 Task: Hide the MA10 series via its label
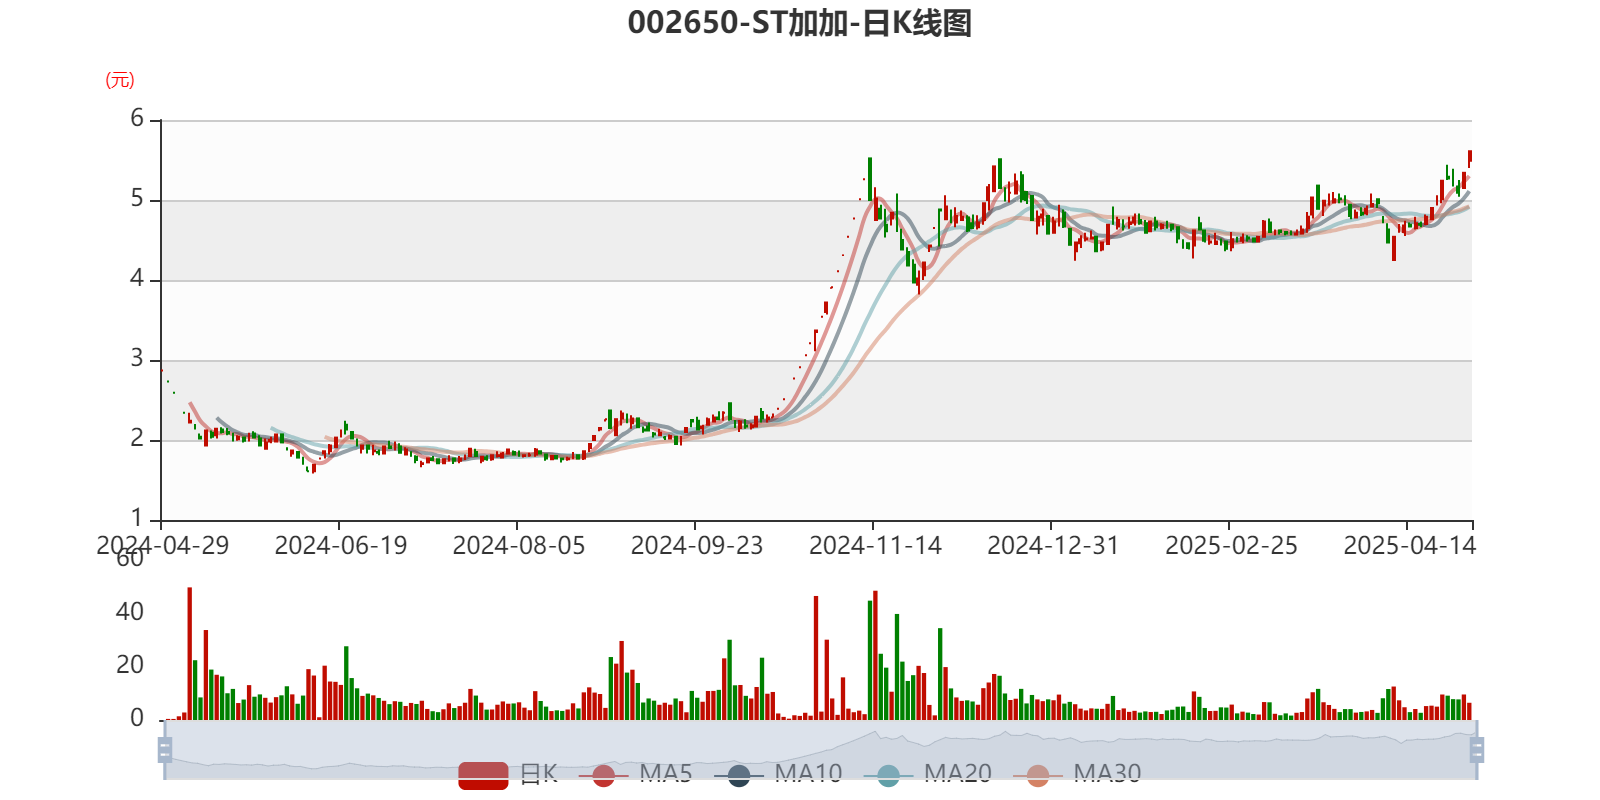[x=808, y=773]
